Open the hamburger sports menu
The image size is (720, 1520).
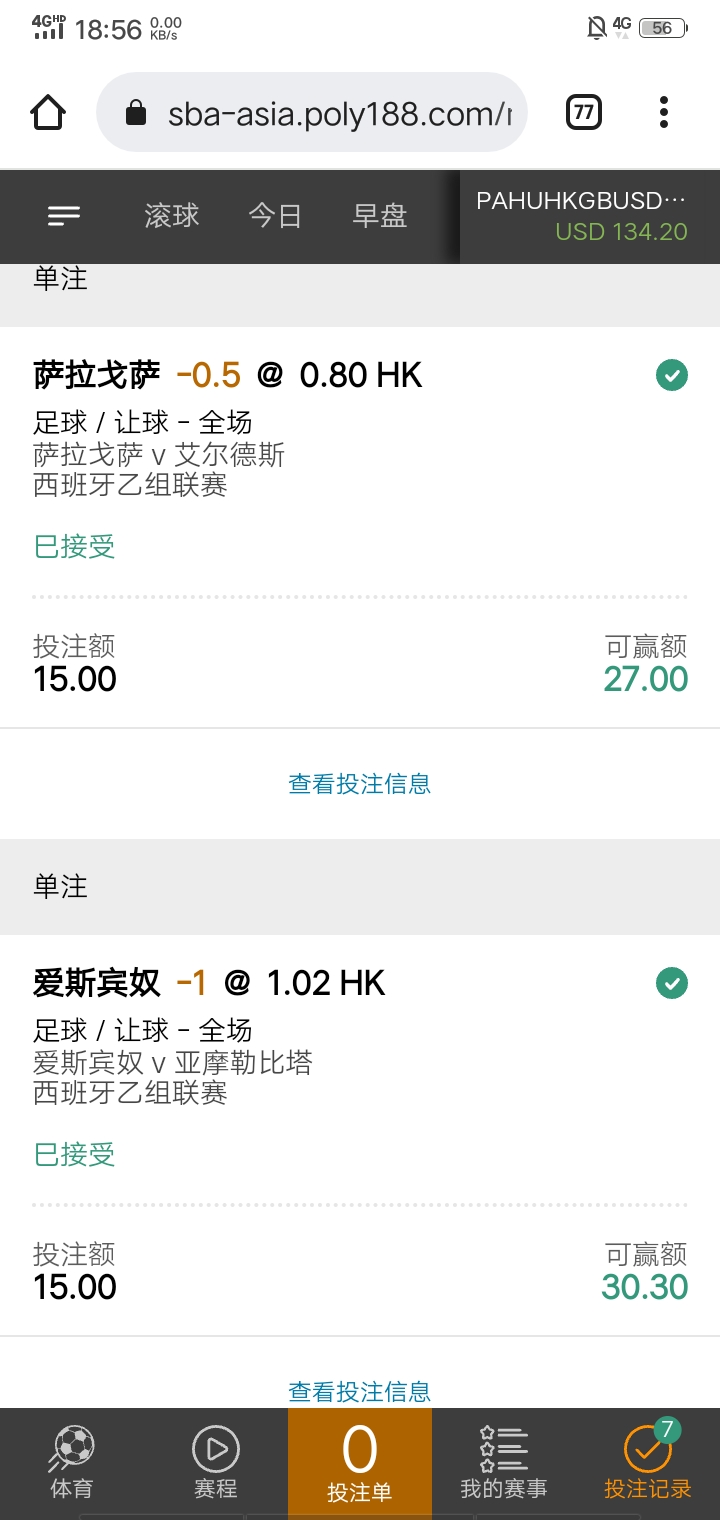pyautogui.click(x=64, y=216)
